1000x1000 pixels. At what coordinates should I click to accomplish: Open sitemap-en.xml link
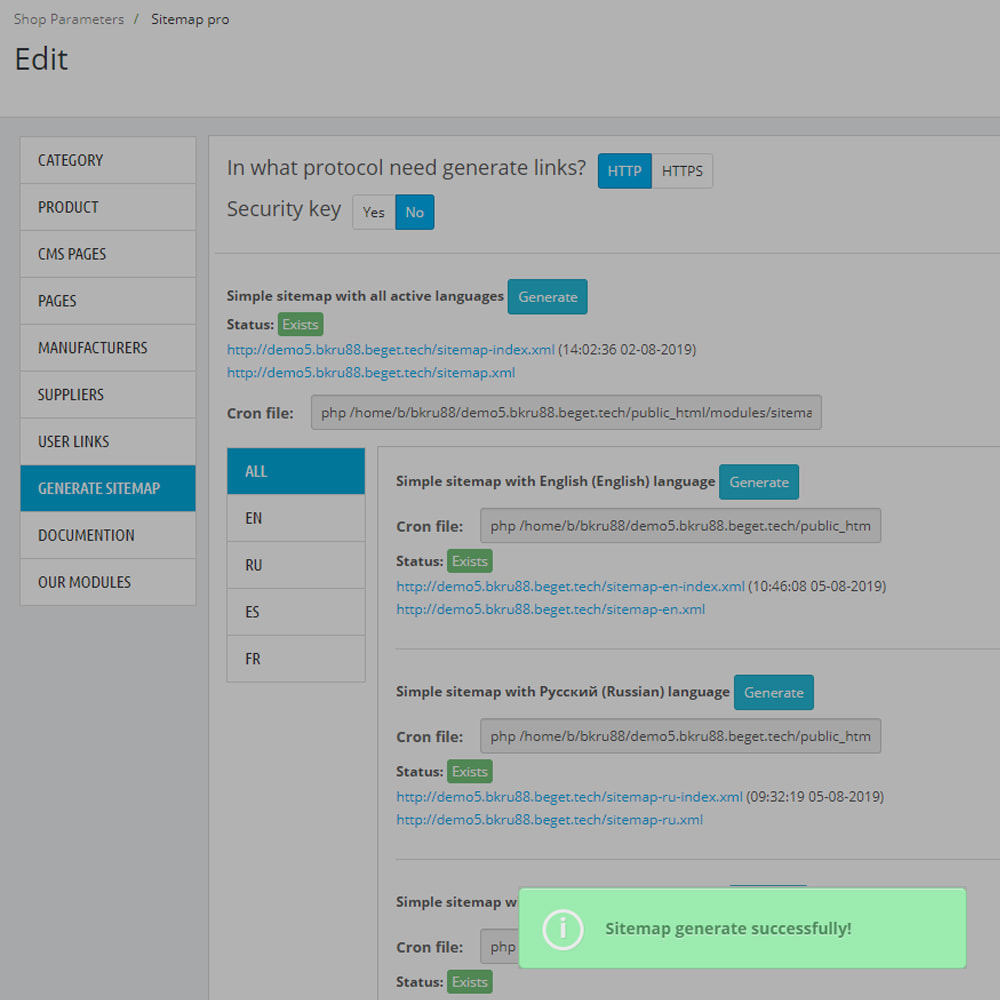pos(550,609)
